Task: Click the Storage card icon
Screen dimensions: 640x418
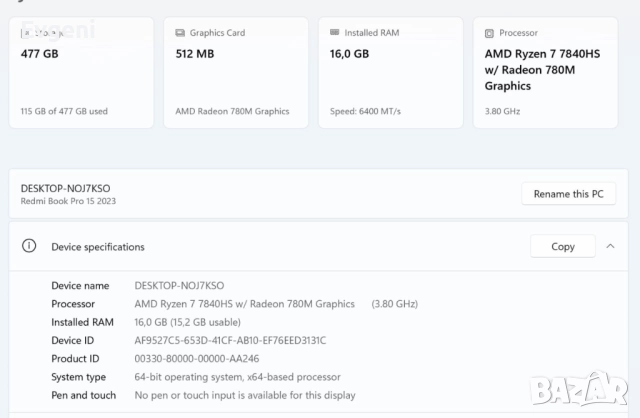Action: [26, 33]
